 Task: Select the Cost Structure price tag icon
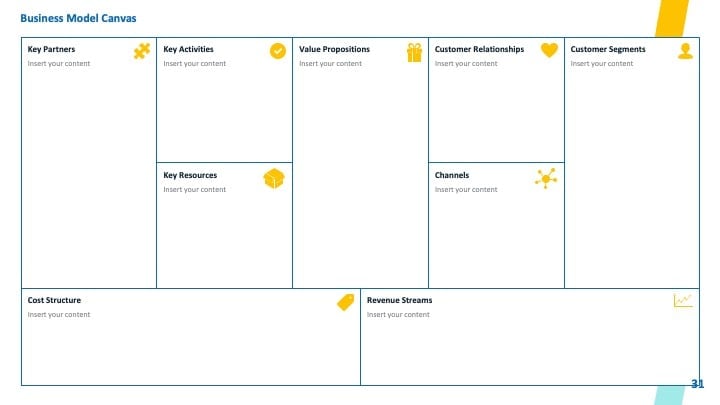pos(346,302)
